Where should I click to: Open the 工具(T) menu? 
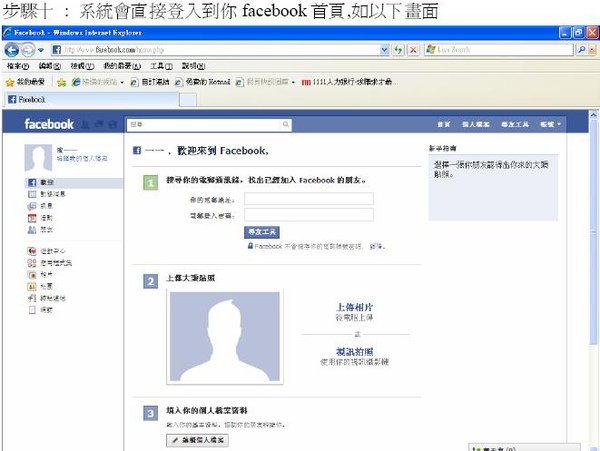coord(161,66)
